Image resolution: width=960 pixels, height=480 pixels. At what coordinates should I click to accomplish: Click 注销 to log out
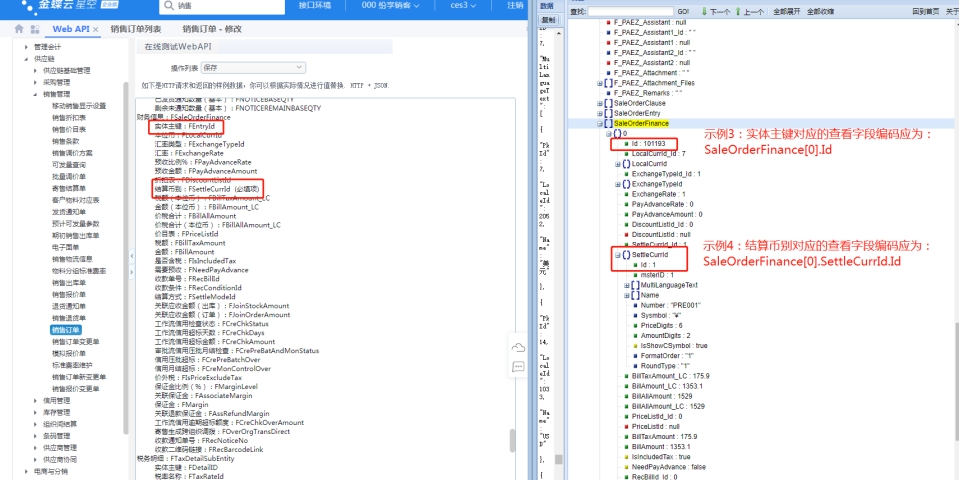pos(515,6)
